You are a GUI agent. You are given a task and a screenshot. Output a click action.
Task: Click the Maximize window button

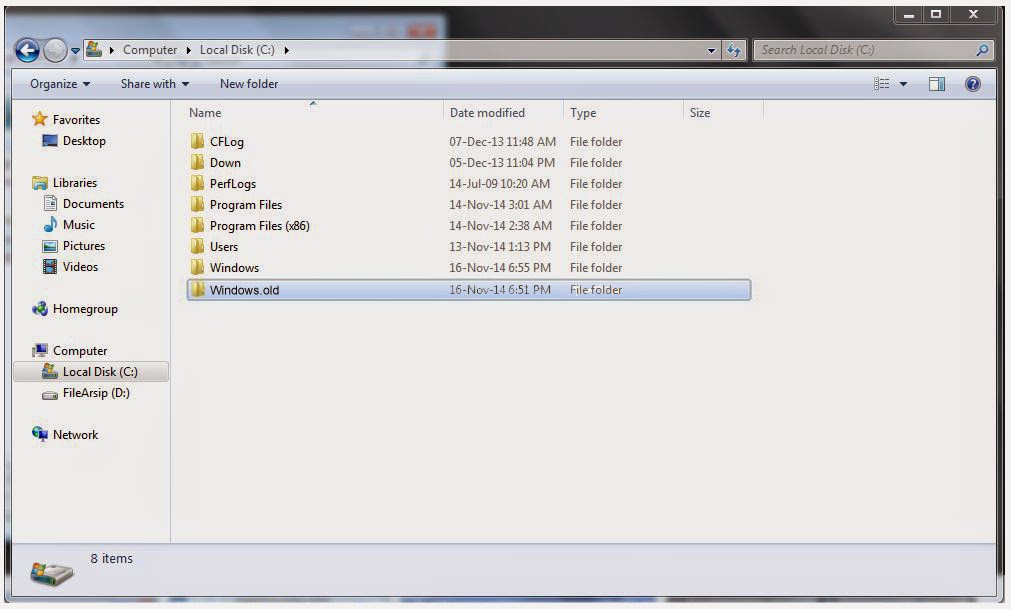(x=936, y=14)
